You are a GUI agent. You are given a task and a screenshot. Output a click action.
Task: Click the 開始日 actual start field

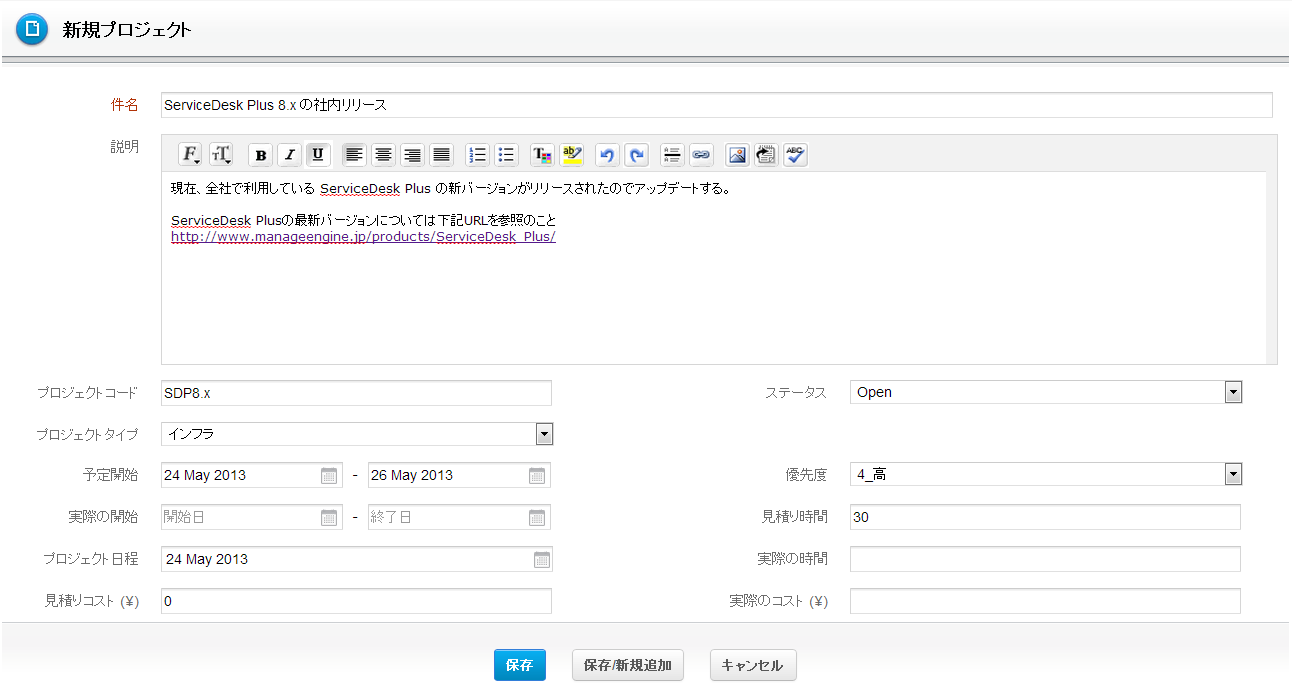(251, 518)
